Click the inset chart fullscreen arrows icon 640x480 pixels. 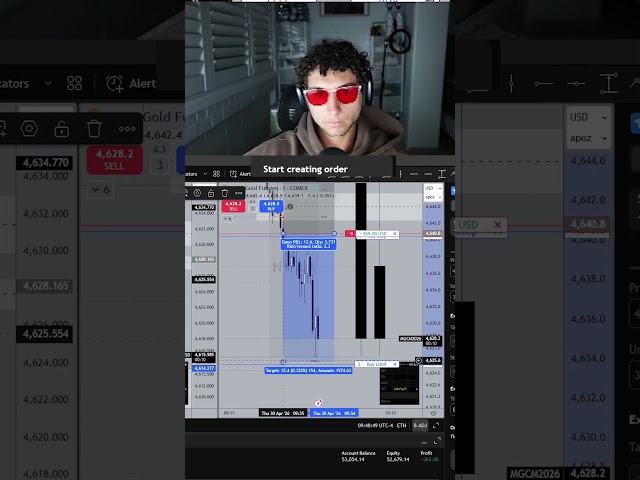click(x=436, y=425)
